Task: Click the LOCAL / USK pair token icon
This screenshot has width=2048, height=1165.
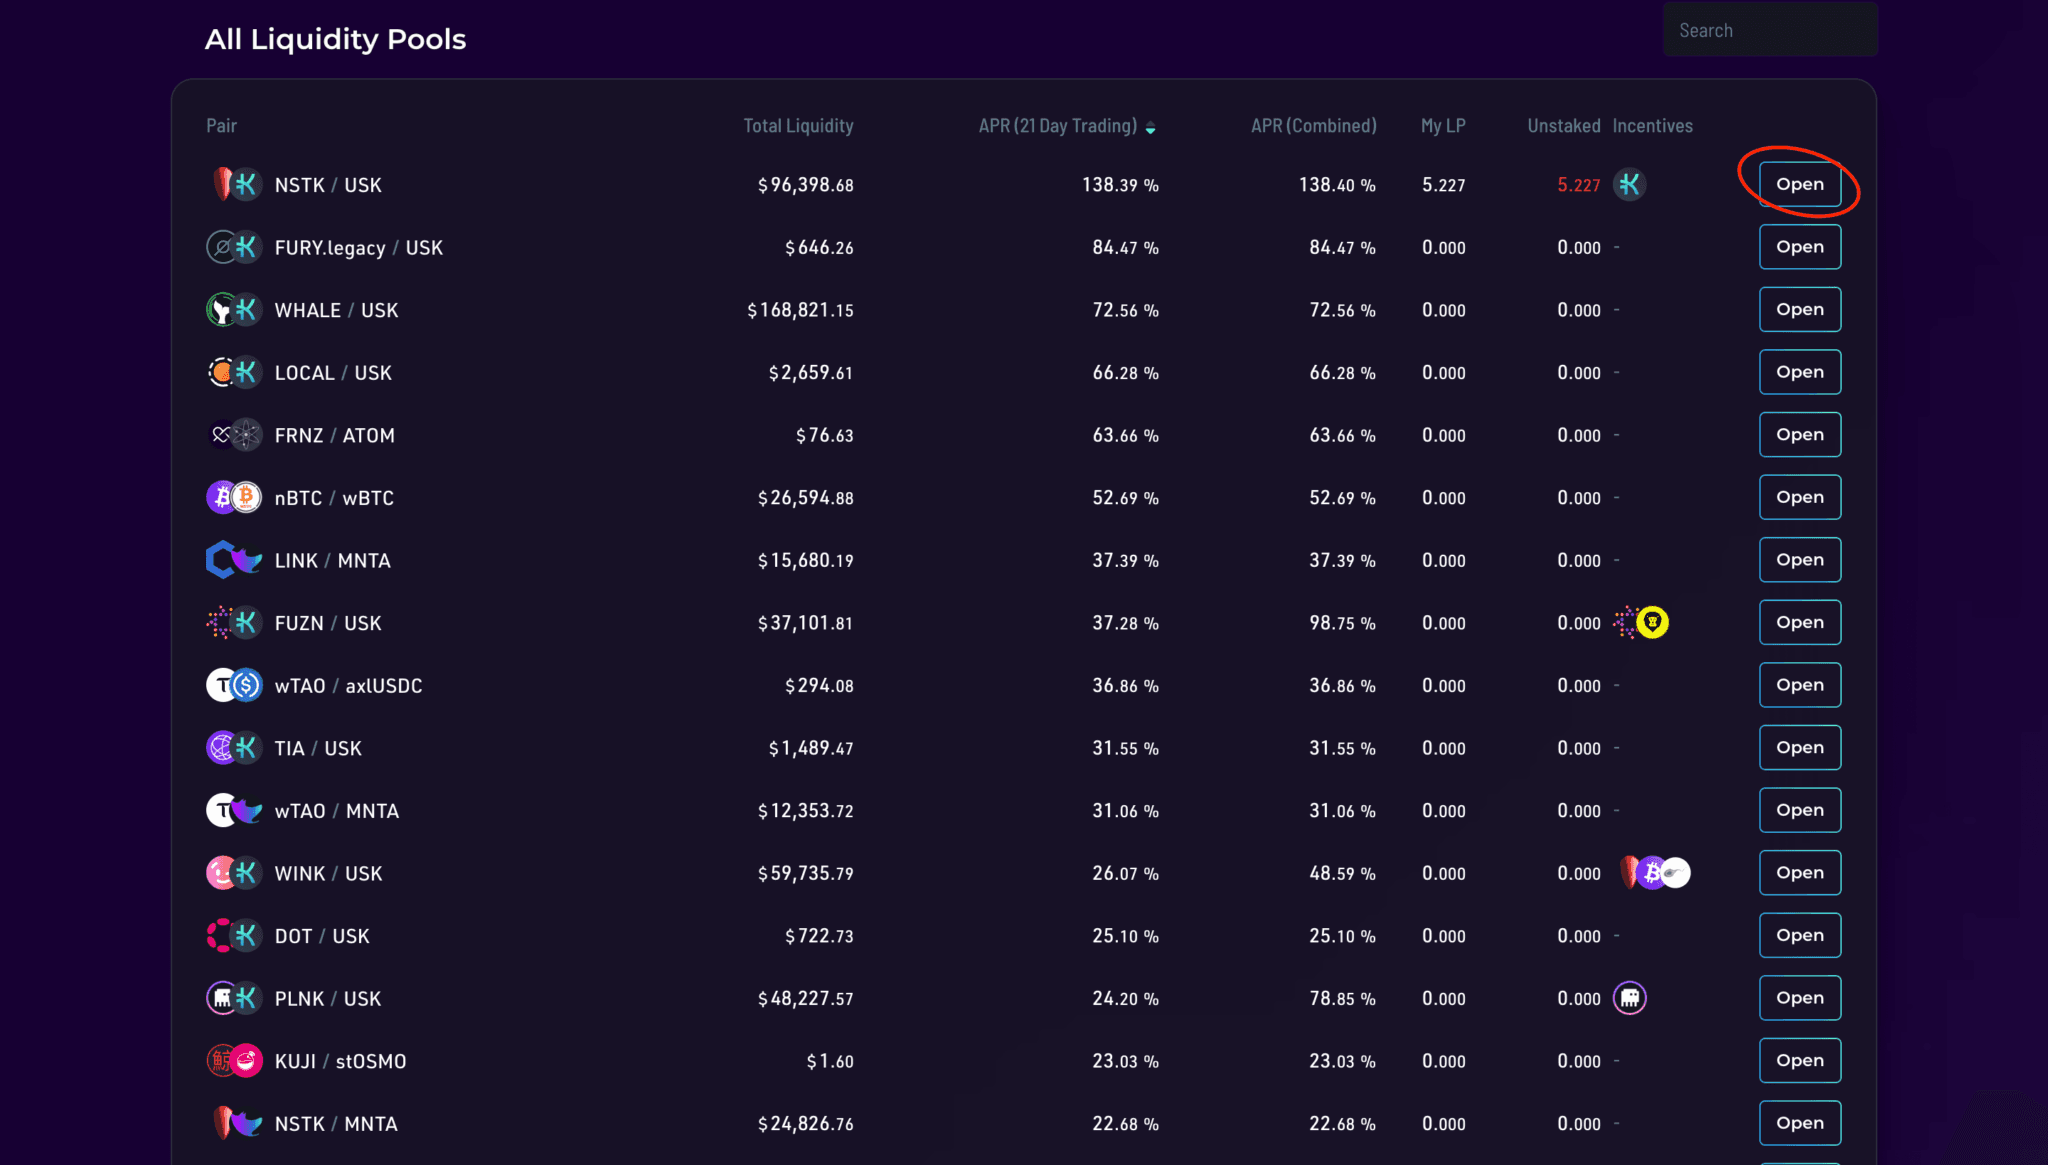Action: (x=234, y=373)
